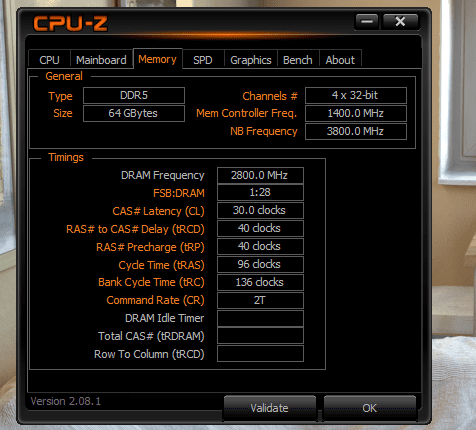The image size is (476, 430).
Task: Select the Memory tab
Action: (x=158, y=59)
